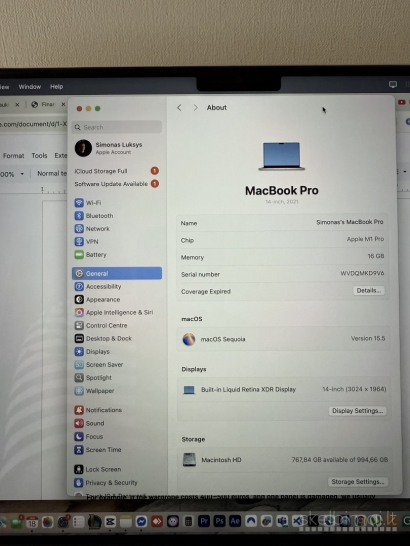Open Messenger from the Dock
This screenshot has width=410, height=546.
coord(141,521)
